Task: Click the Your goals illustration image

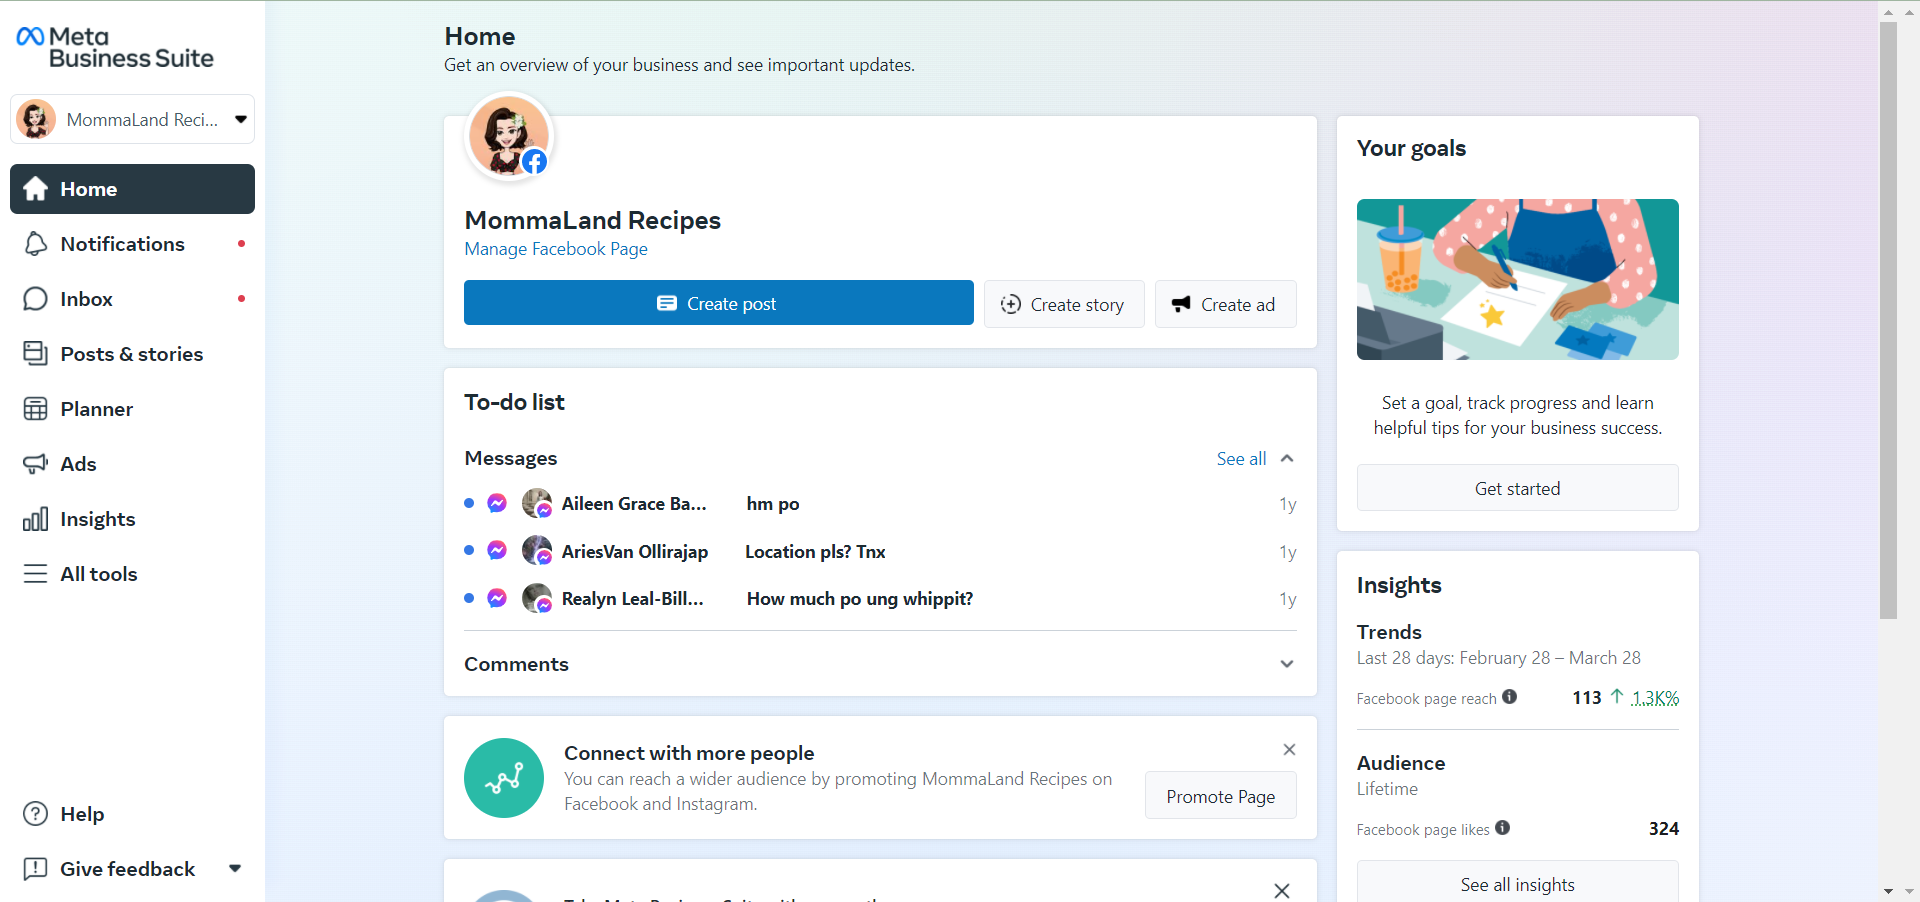Action: click(1517, 279)
